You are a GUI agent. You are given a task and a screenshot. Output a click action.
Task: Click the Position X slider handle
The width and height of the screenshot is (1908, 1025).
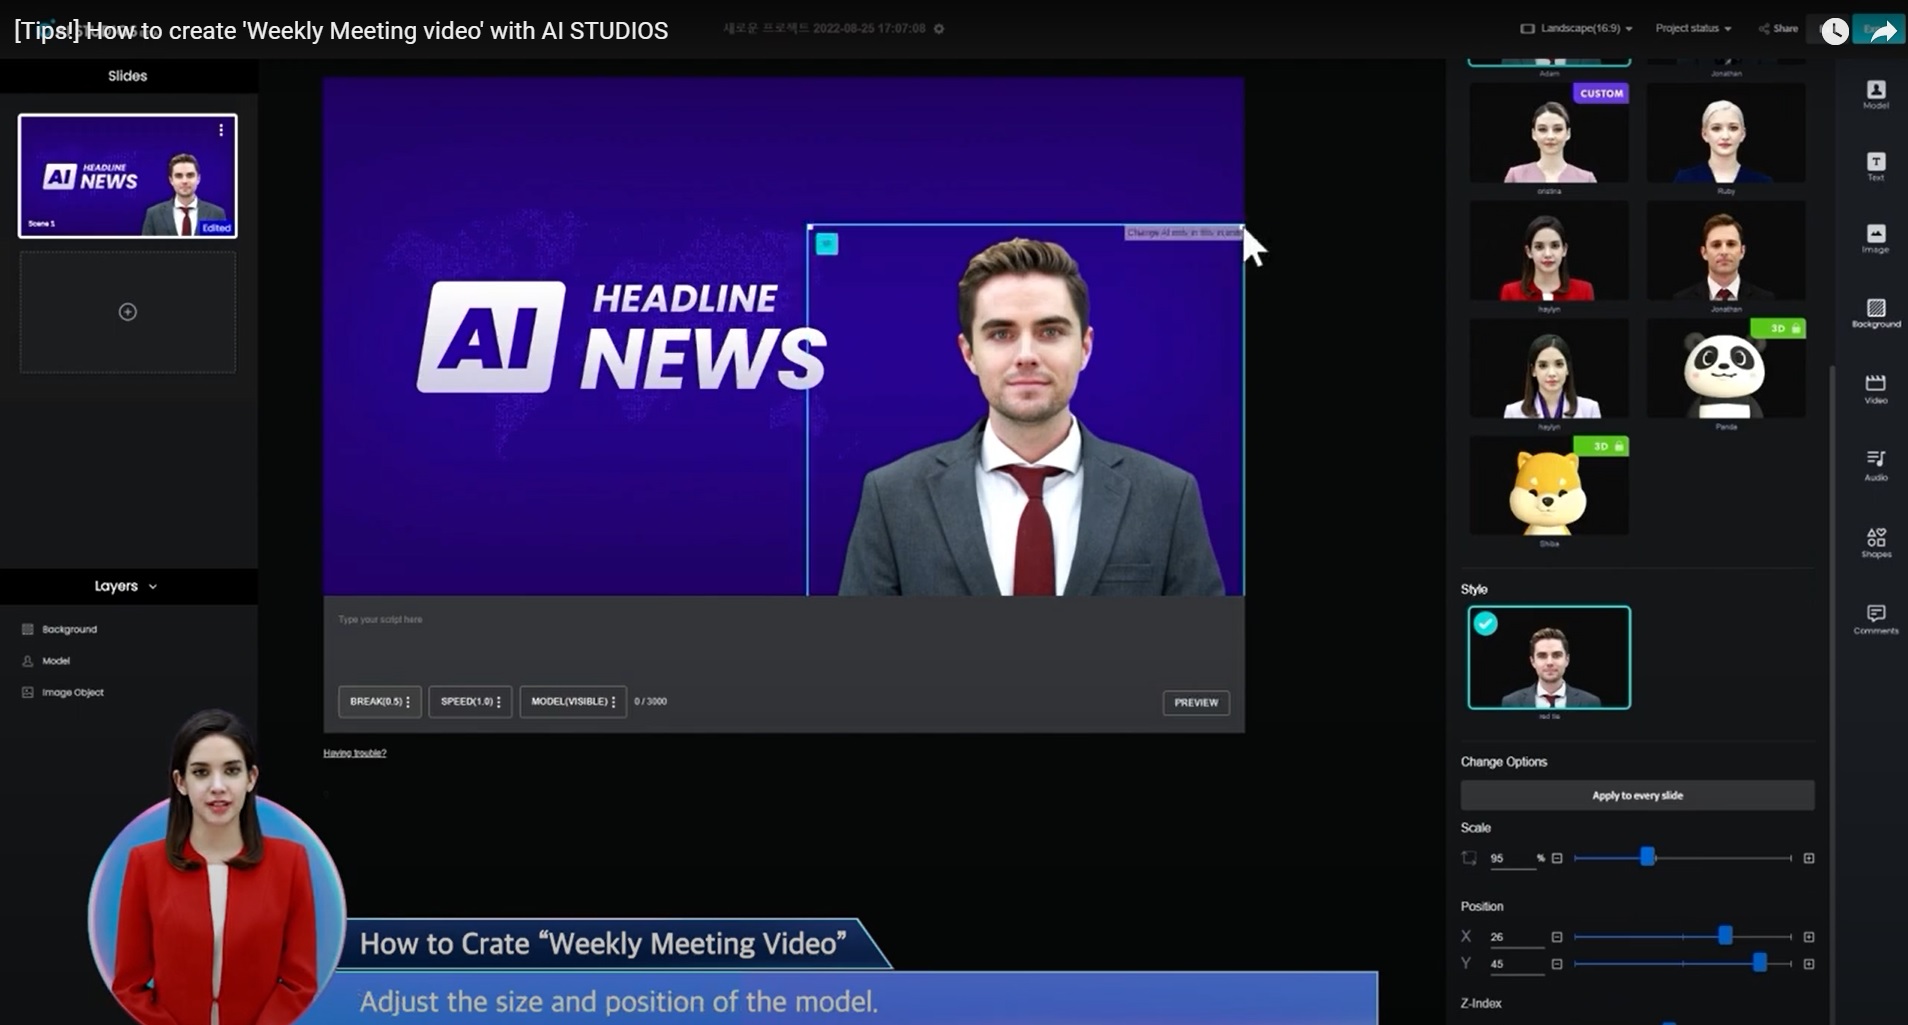(1725, 936)
